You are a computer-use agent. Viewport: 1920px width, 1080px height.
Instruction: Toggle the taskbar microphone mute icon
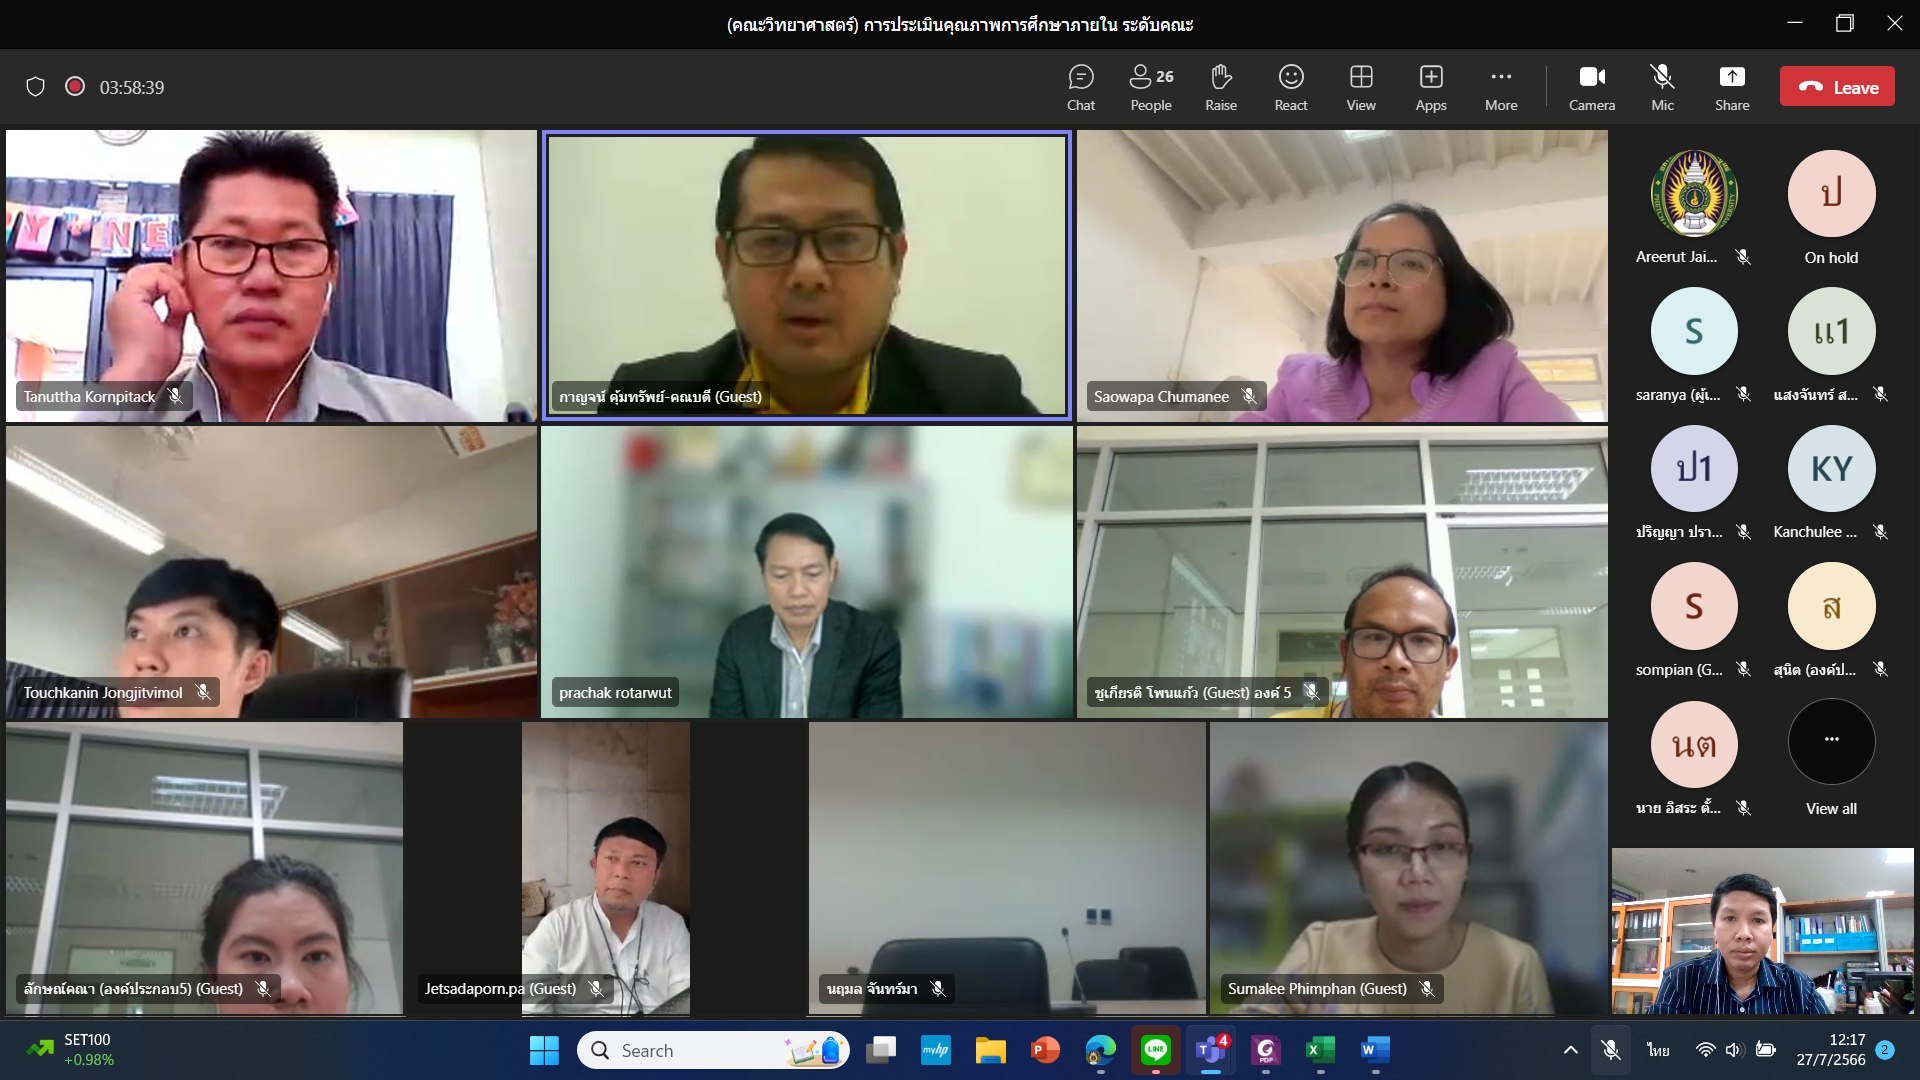[x=1610, y=1050]
